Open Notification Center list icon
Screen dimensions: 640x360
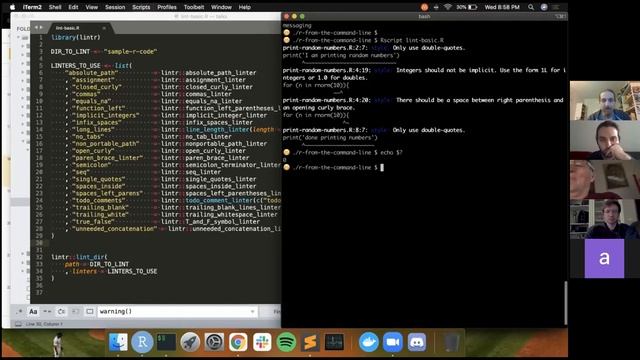tap(556, 7)
